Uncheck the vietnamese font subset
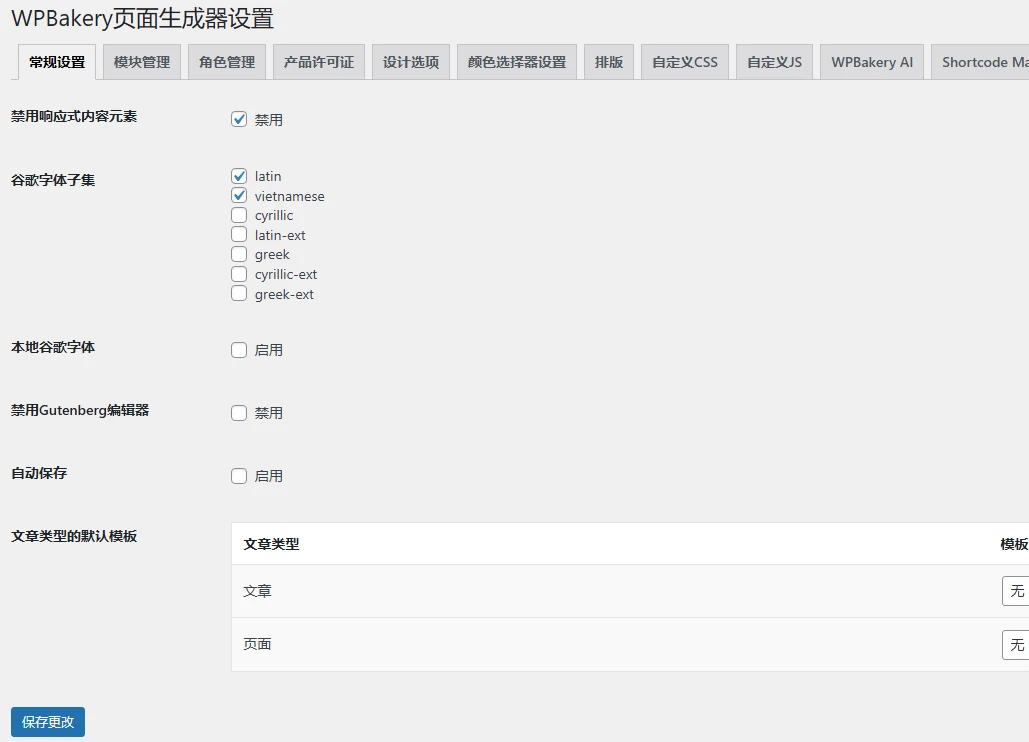The height and width of the screenshot is (742, 1029). (239, 195)
